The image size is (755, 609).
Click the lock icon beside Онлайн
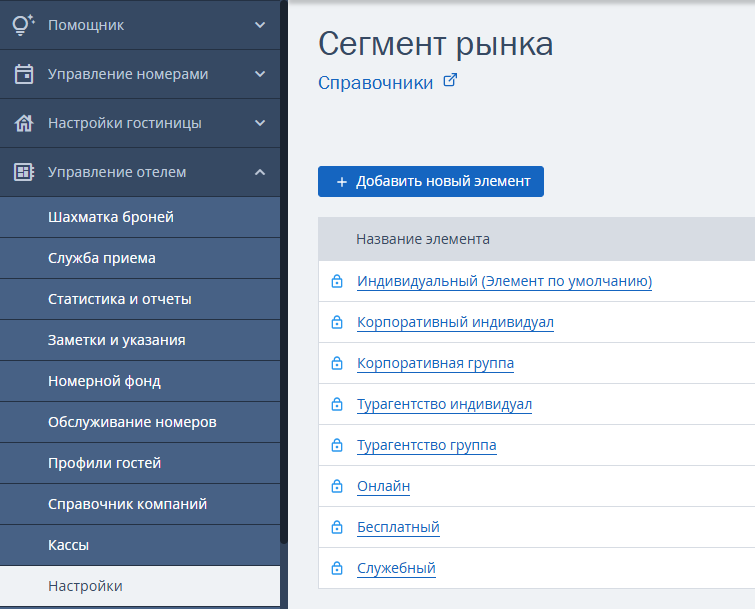point(337,486)
